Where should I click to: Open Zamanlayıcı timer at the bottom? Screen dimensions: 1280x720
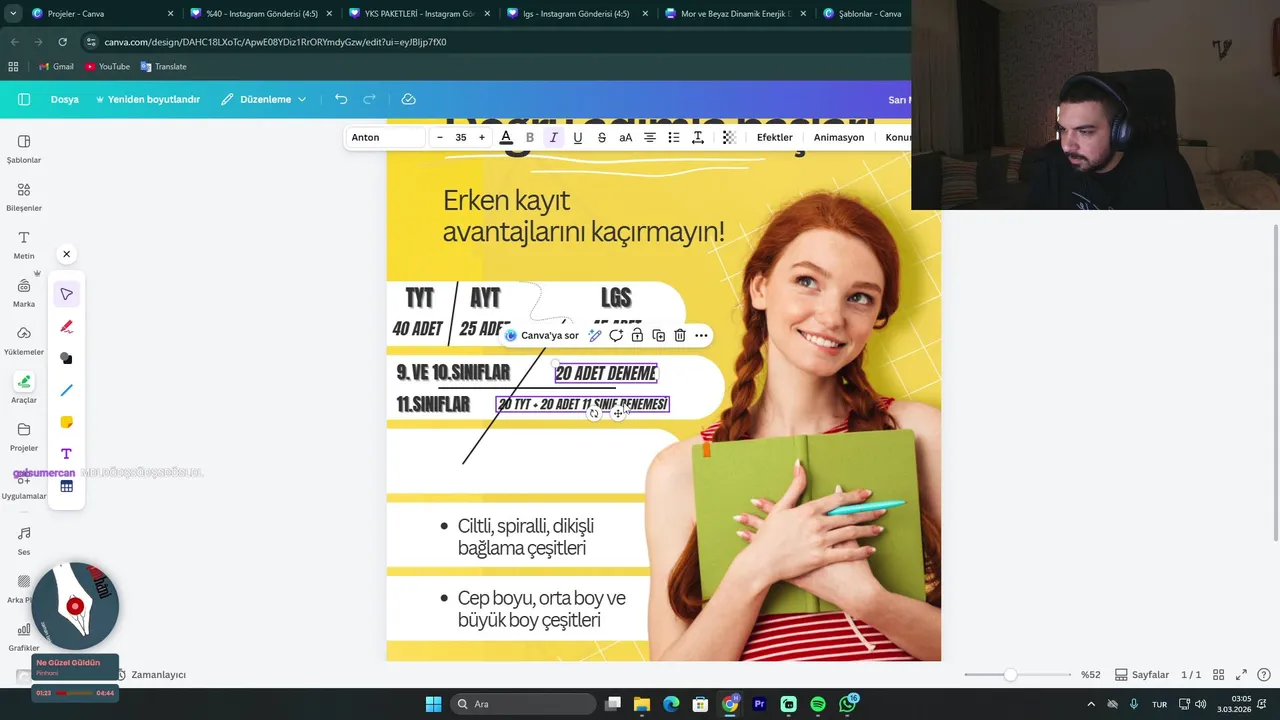point(151,675)
